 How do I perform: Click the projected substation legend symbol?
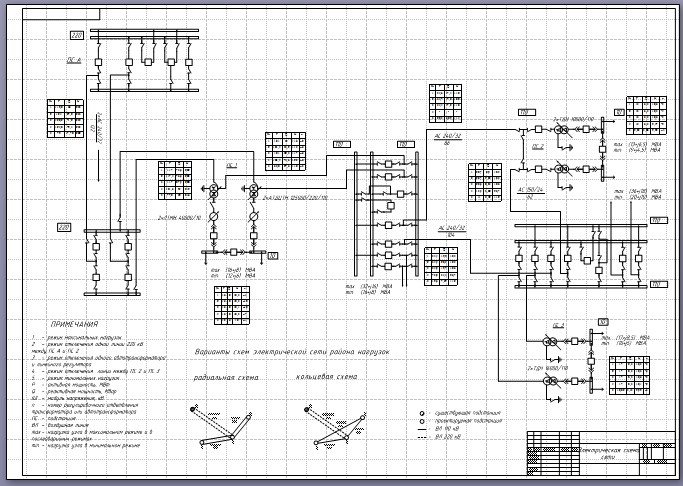coord(423,421)
